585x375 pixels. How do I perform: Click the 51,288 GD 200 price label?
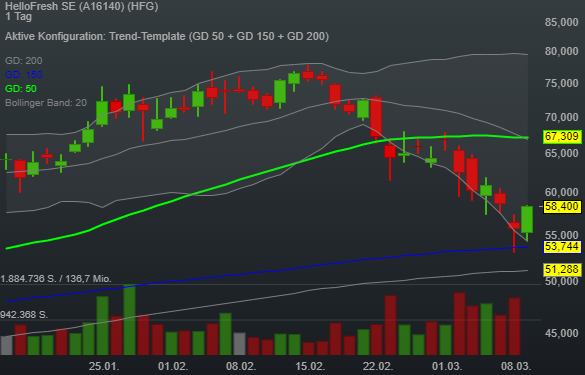pyautogui.click(x=562, y=269)
